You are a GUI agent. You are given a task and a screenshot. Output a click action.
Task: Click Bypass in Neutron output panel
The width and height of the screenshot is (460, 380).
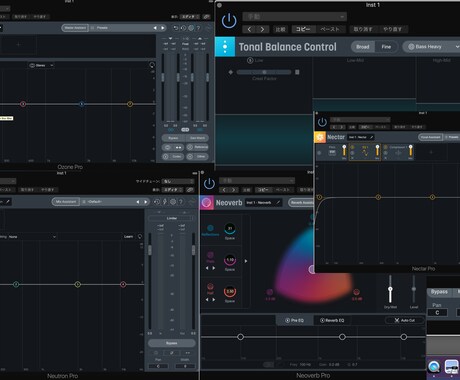(171, 343)
